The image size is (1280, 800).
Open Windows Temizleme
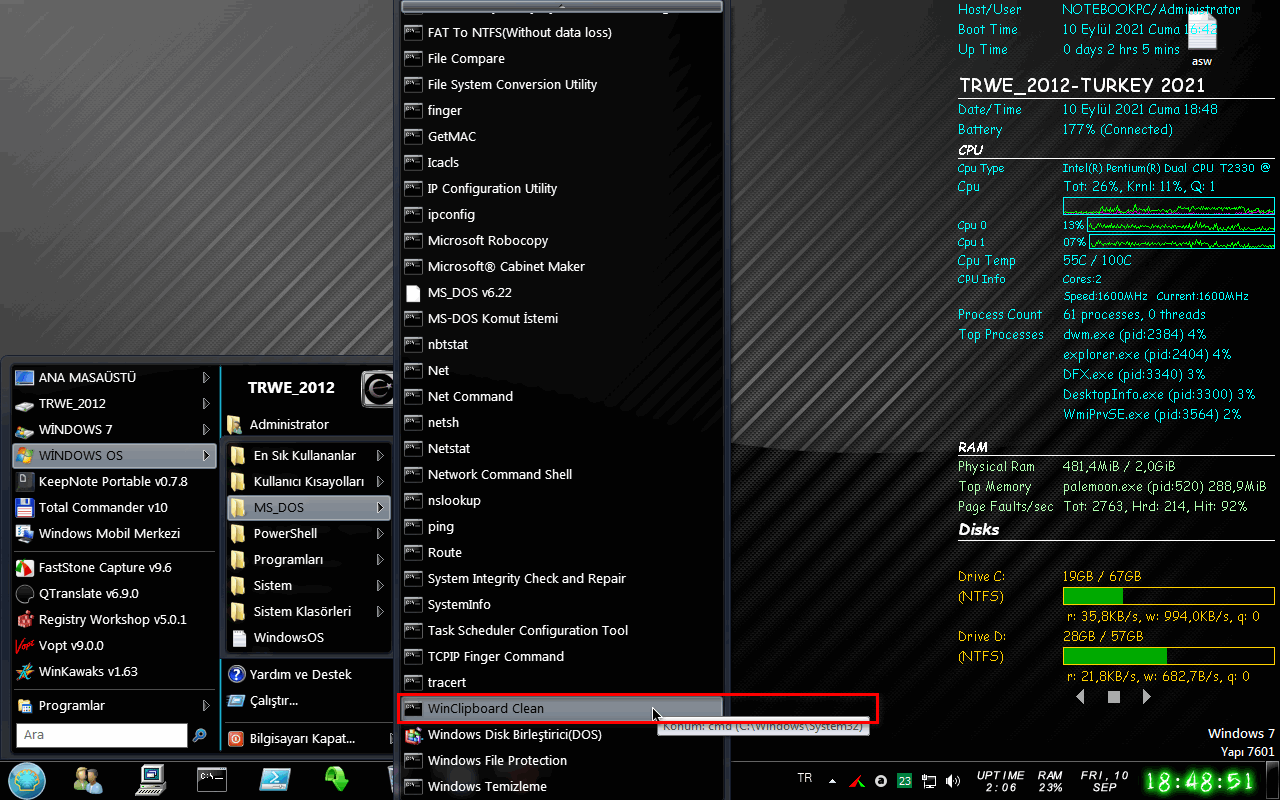pyautogui.click(x=561, y=786)
